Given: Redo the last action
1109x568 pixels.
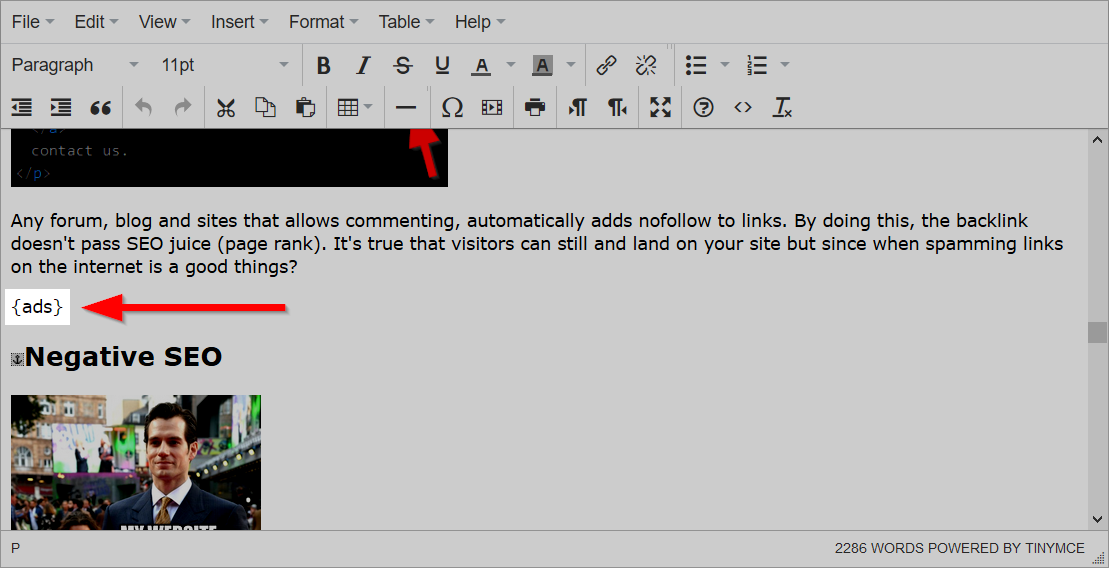Looking at the screenshot, I should (x=183, y=108).
